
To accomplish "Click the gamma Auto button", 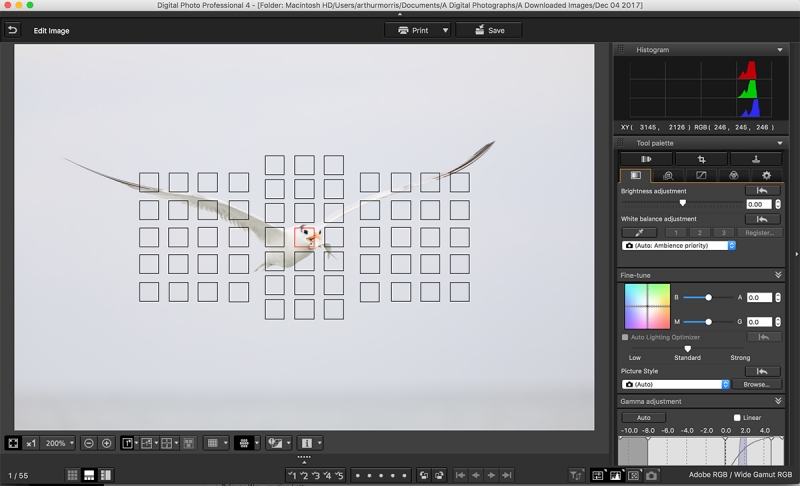I will (x=643, y=417).
